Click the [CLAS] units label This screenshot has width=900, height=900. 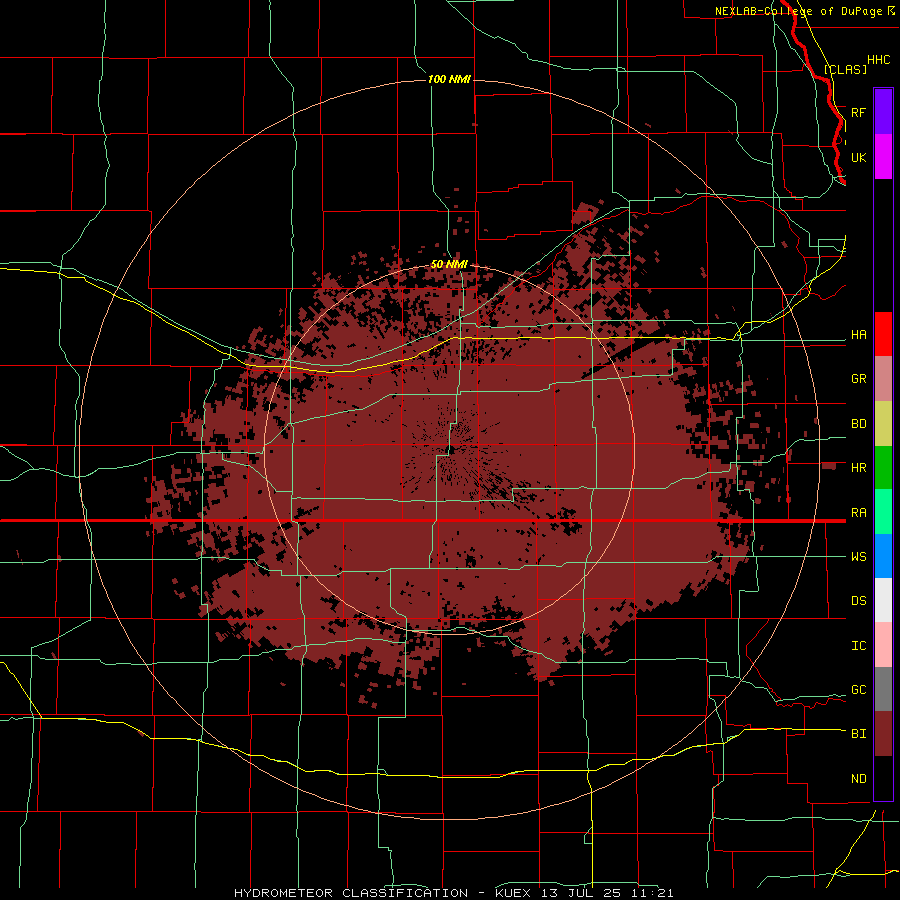pyautogui.click(x=845, y=69)
